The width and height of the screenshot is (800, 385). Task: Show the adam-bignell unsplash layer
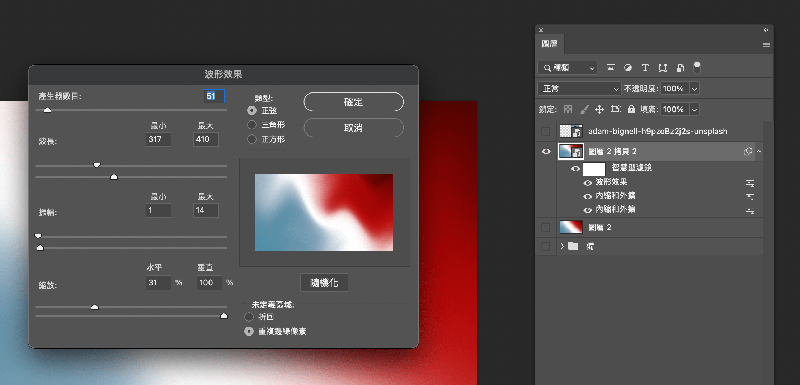pos(545,132)
